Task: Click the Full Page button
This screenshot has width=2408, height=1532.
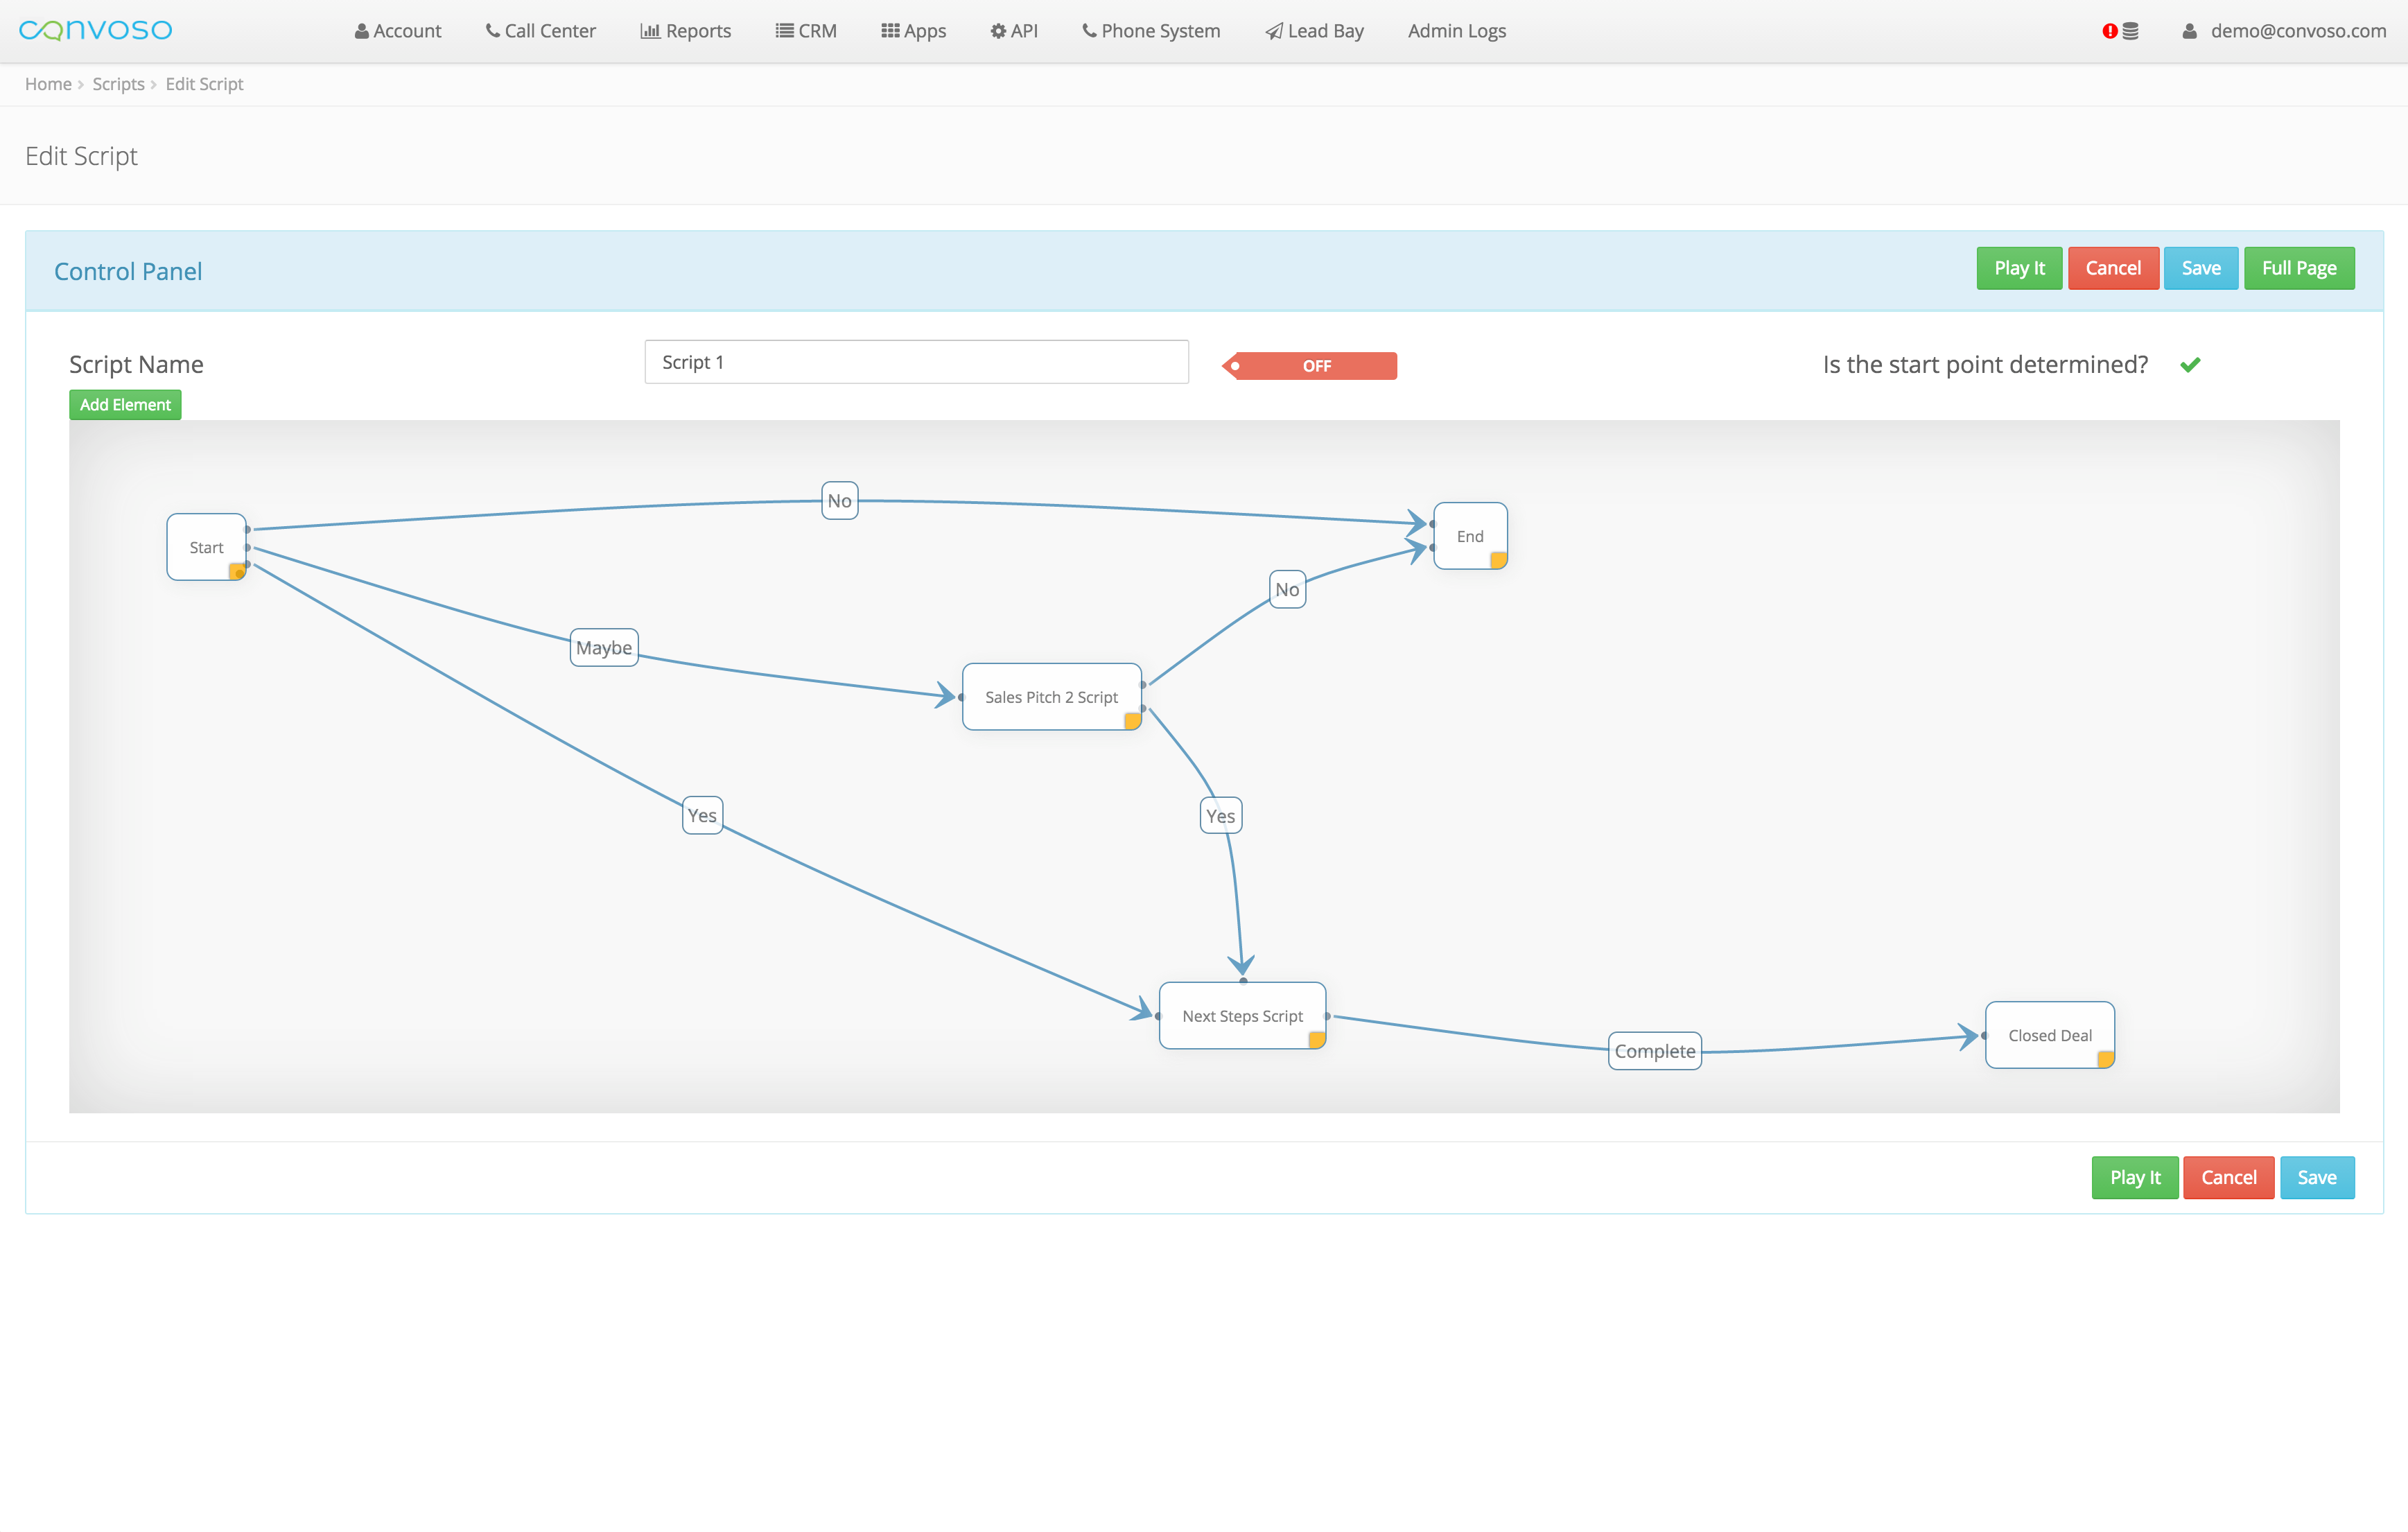Action: [x=2298, y=268]
